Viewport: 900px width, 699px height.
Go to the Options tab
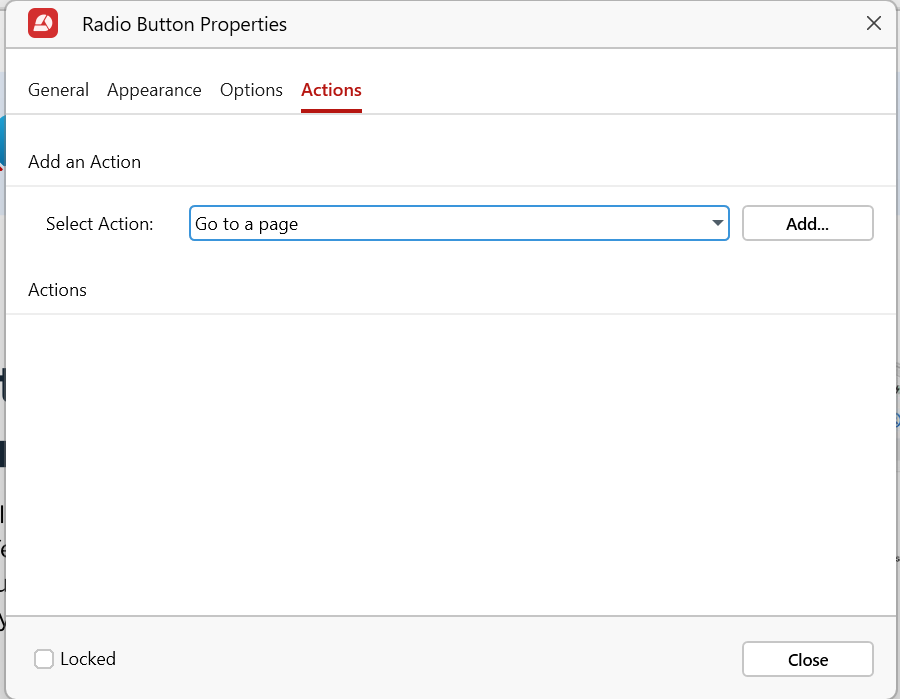click(251, 90)
